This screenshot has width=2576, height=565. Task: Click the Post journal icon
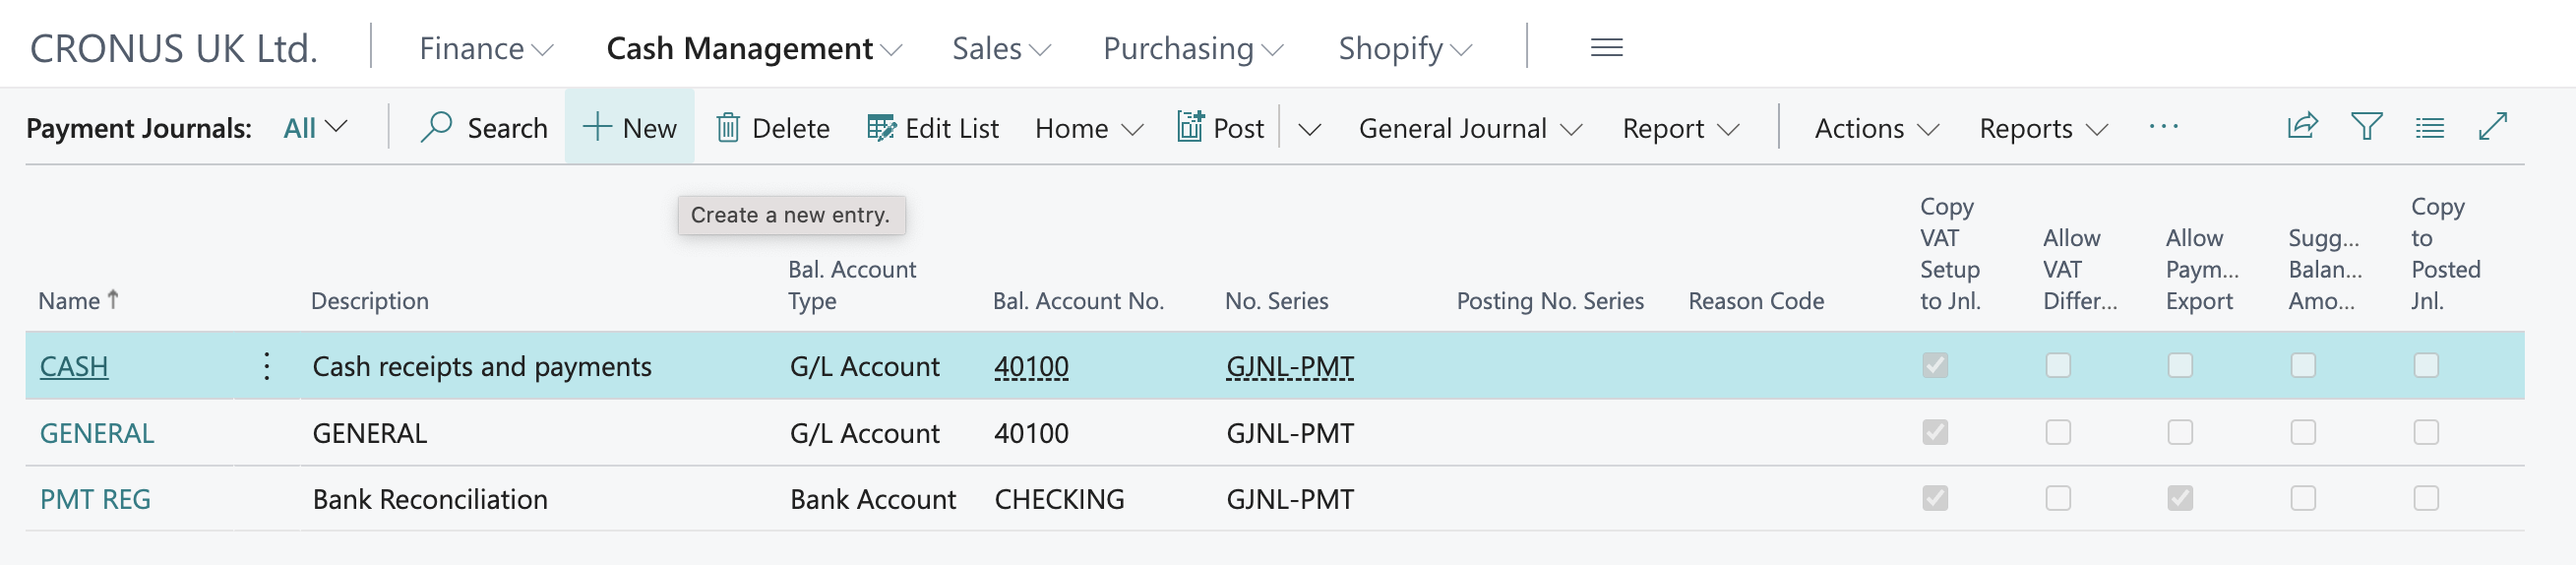(x=1190, y=128)
